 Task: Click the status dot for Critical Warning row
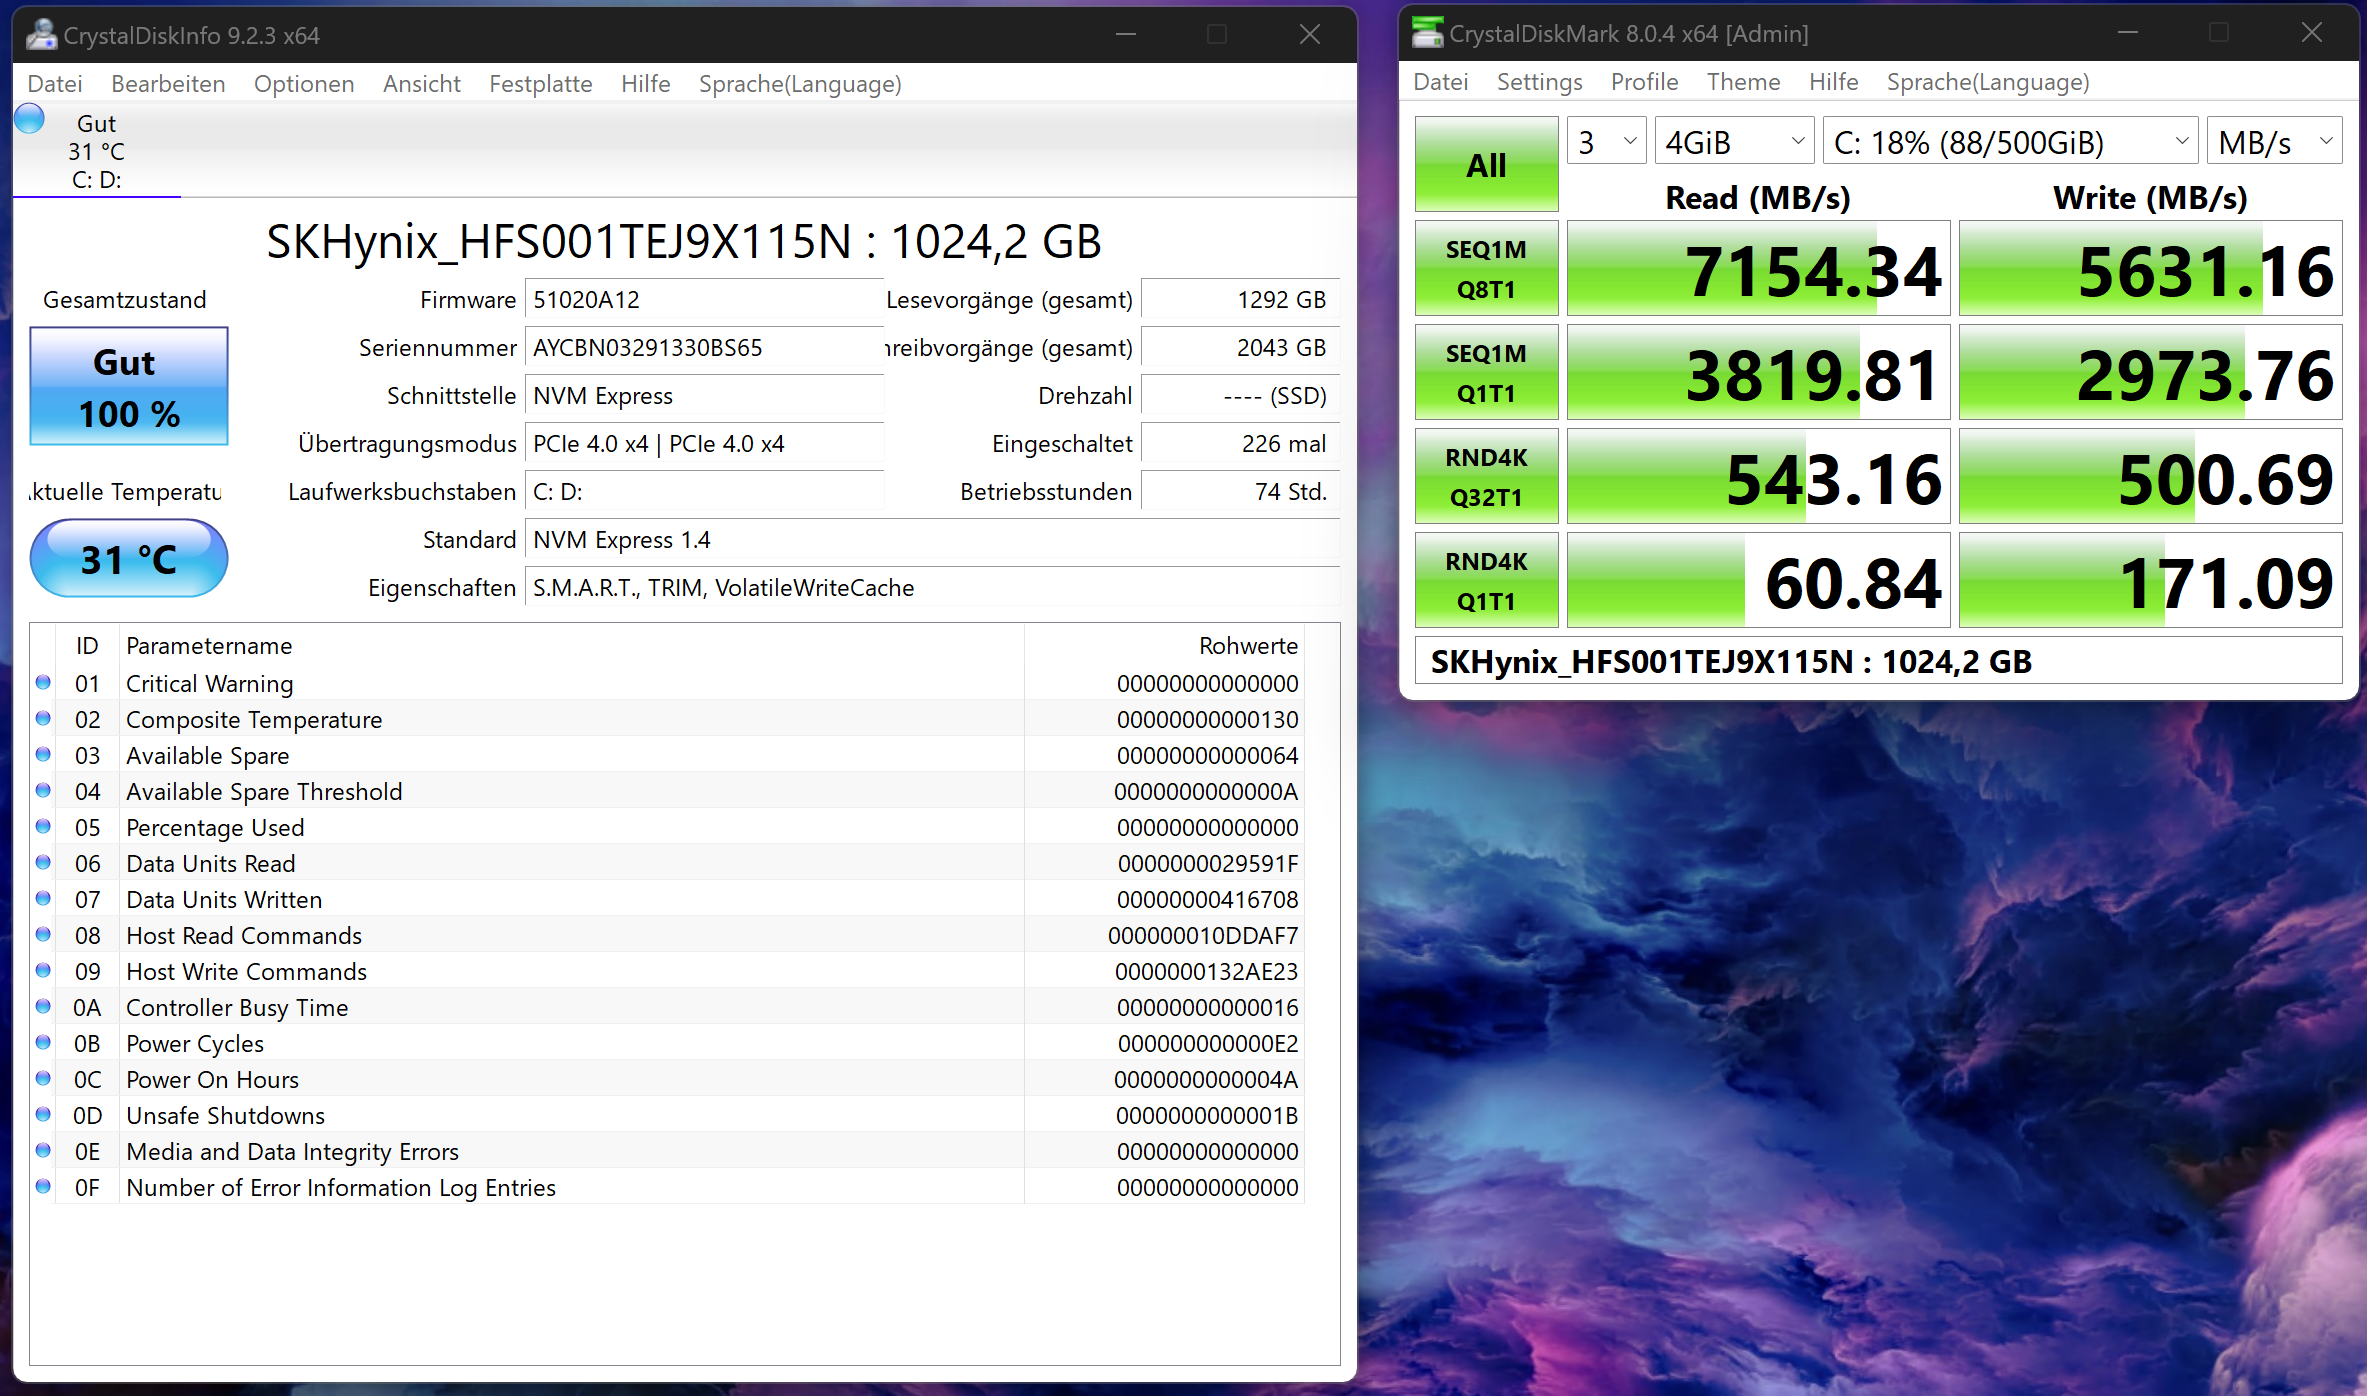coord(43,683)
